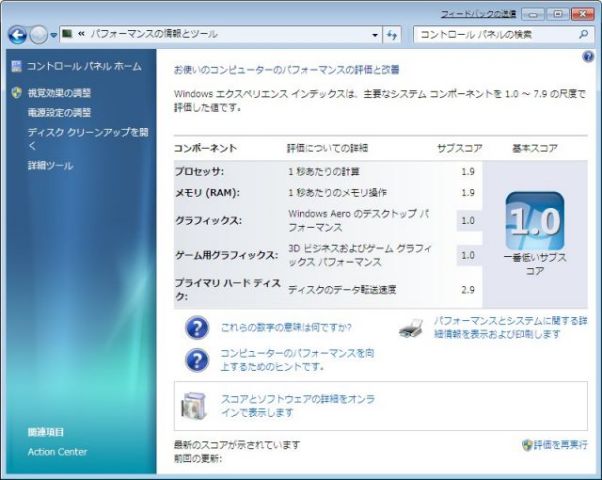602x480 pixels.
Task: Click the forward navigation arrow button
Action: point(38,35)
